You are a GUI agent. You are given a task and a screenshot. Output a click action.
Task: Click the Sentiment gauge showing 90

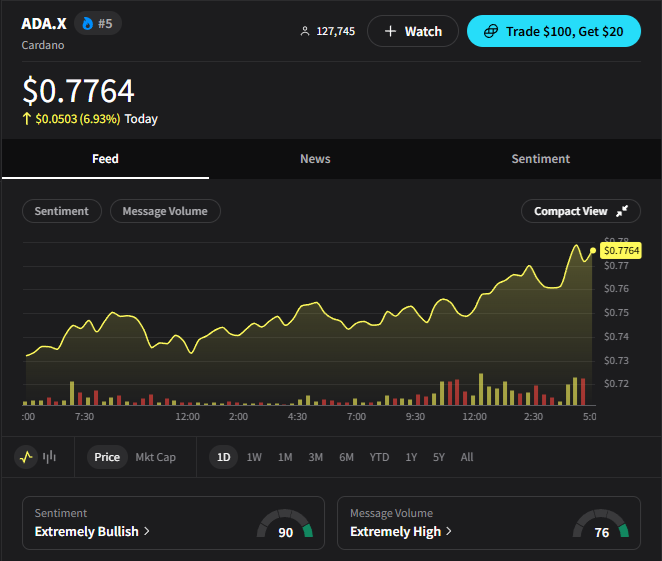click(x=285, y=523)
